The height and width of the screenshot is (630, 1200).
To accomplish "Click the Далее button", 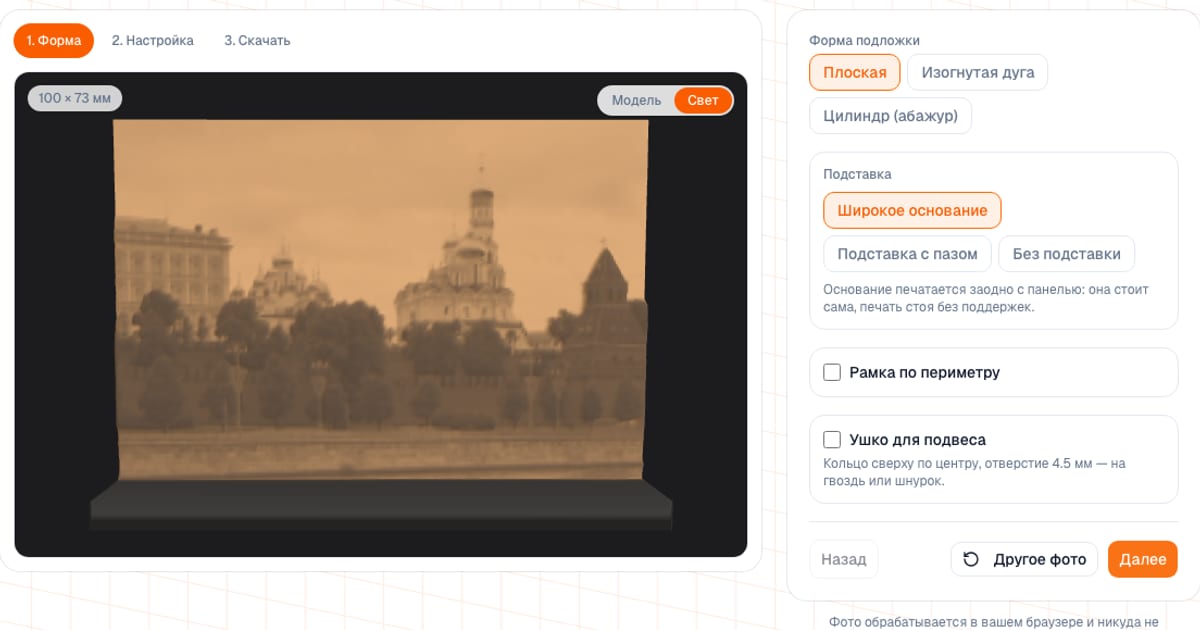I will [1143, 560].
